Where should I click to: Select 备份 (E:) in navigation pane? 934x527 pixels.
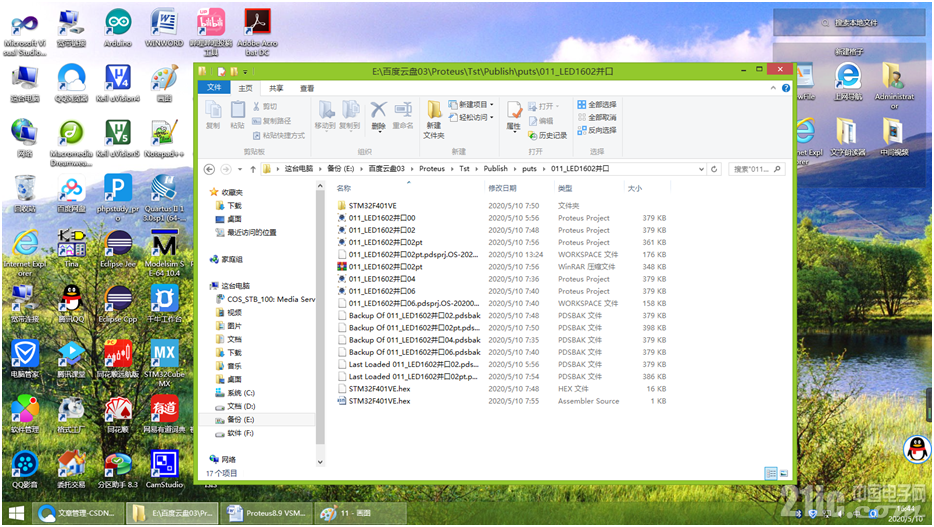(240, 420)
